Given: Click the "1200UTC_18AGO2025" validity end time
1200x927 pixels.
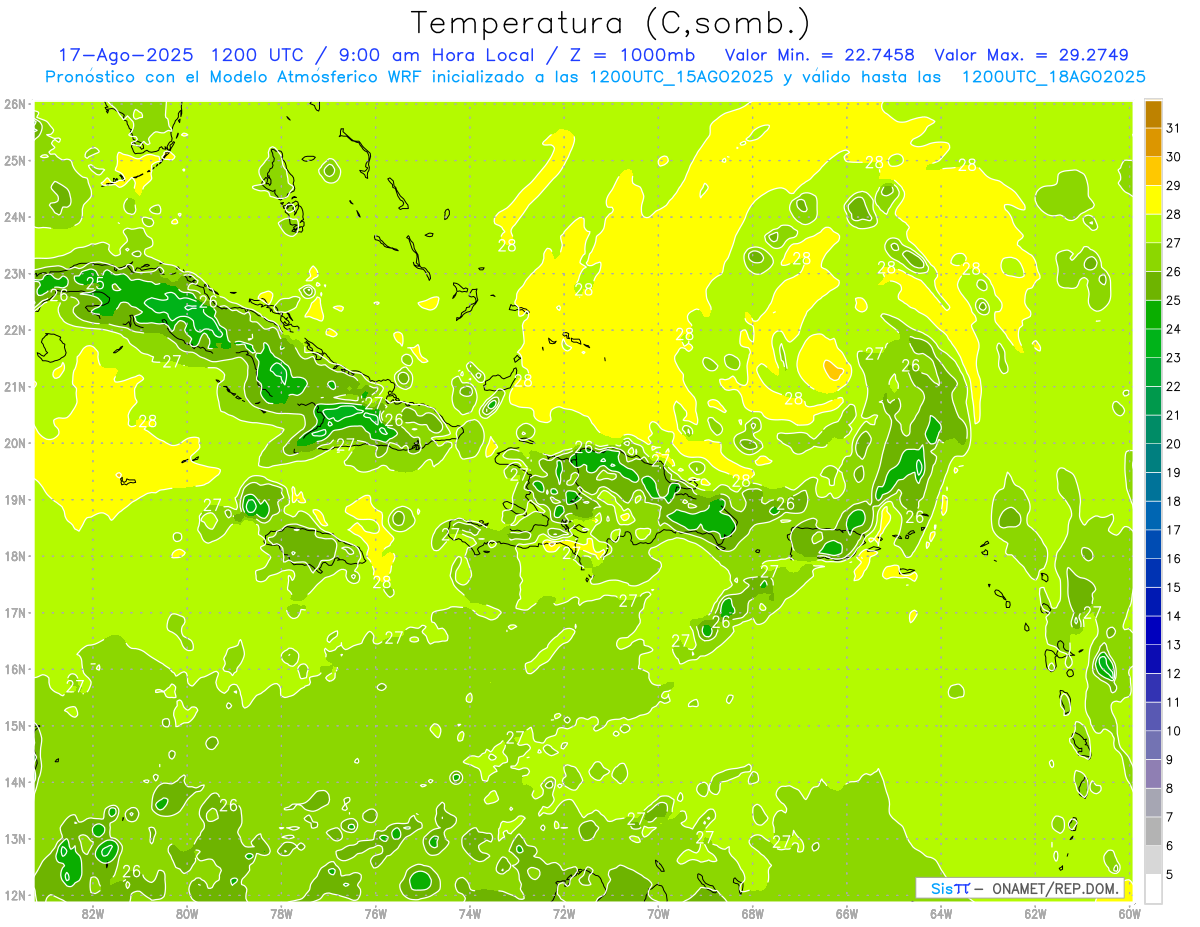Looking at the screenshot, I should pyautogui.click(x=1053, y=77).
